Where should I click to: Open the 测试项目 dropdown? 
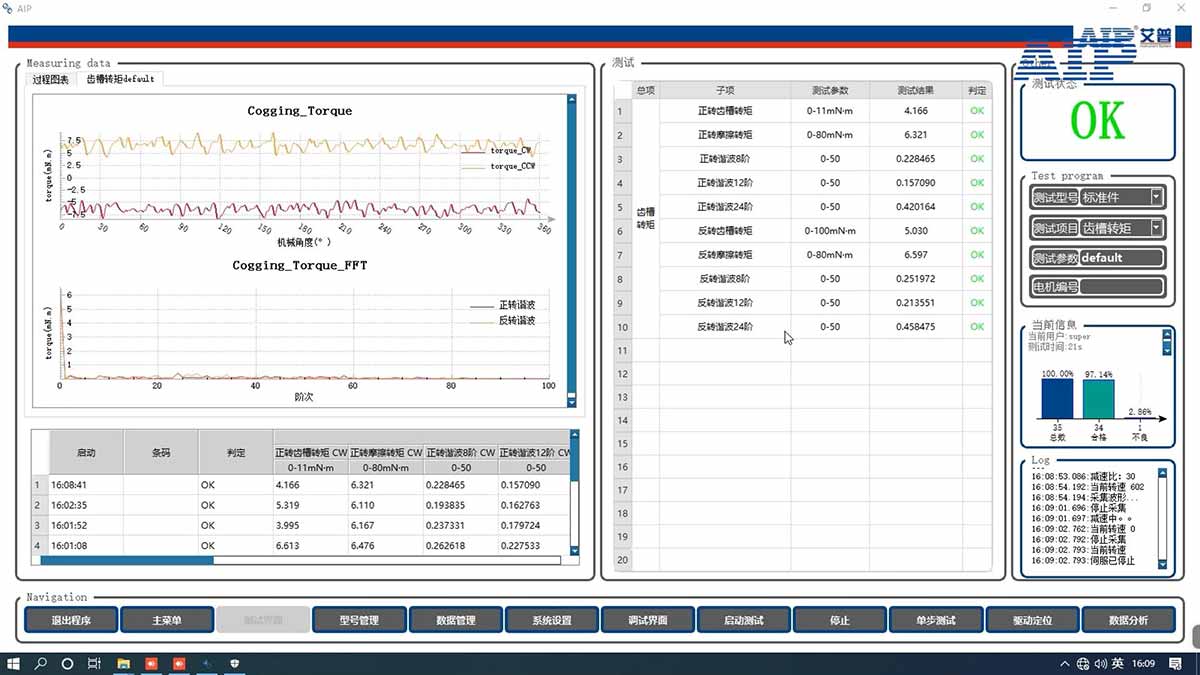1156,228
